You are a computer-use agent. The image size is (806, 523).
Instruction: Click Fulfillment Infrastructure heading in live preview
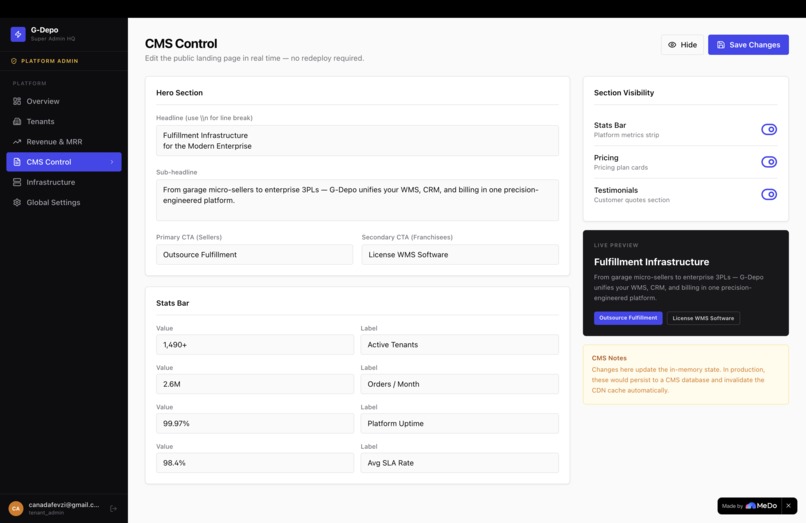pyautogui.click(x=651, y=262)
